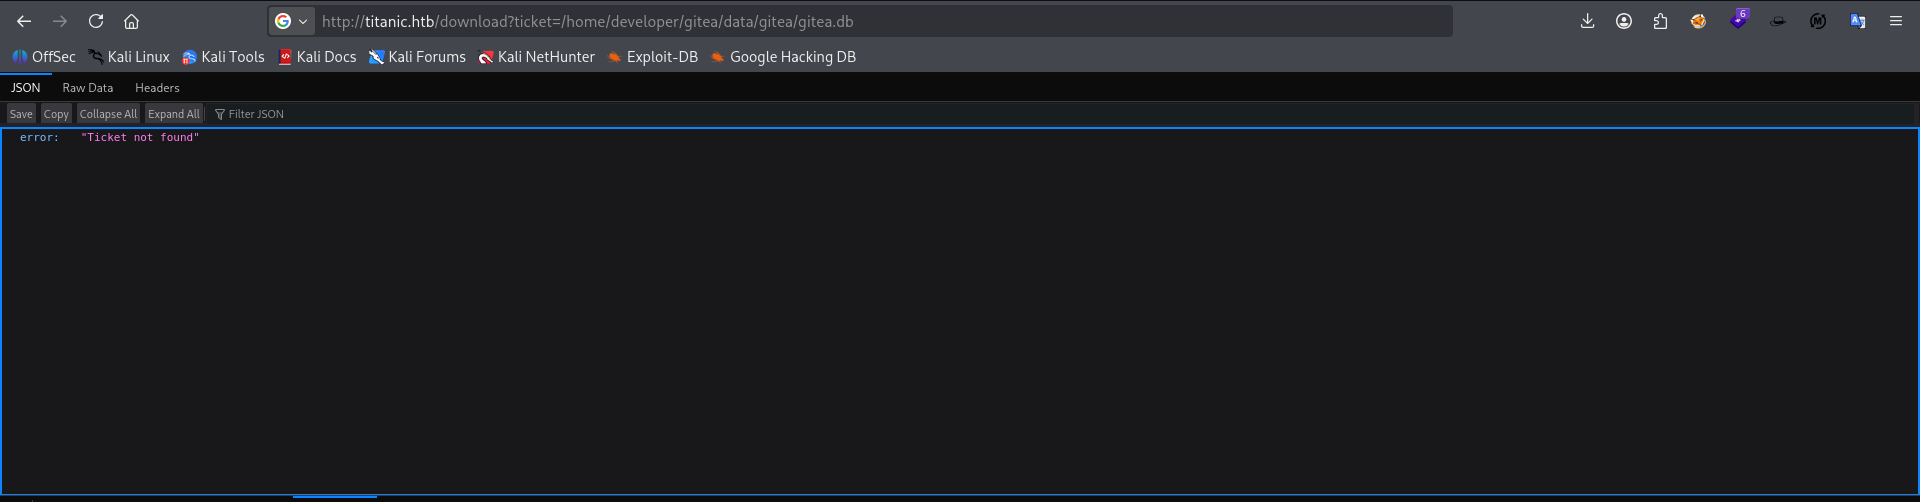1920x502 pixels.
Task: Open the translate extension icon
Action: (x=1858, y=21)
